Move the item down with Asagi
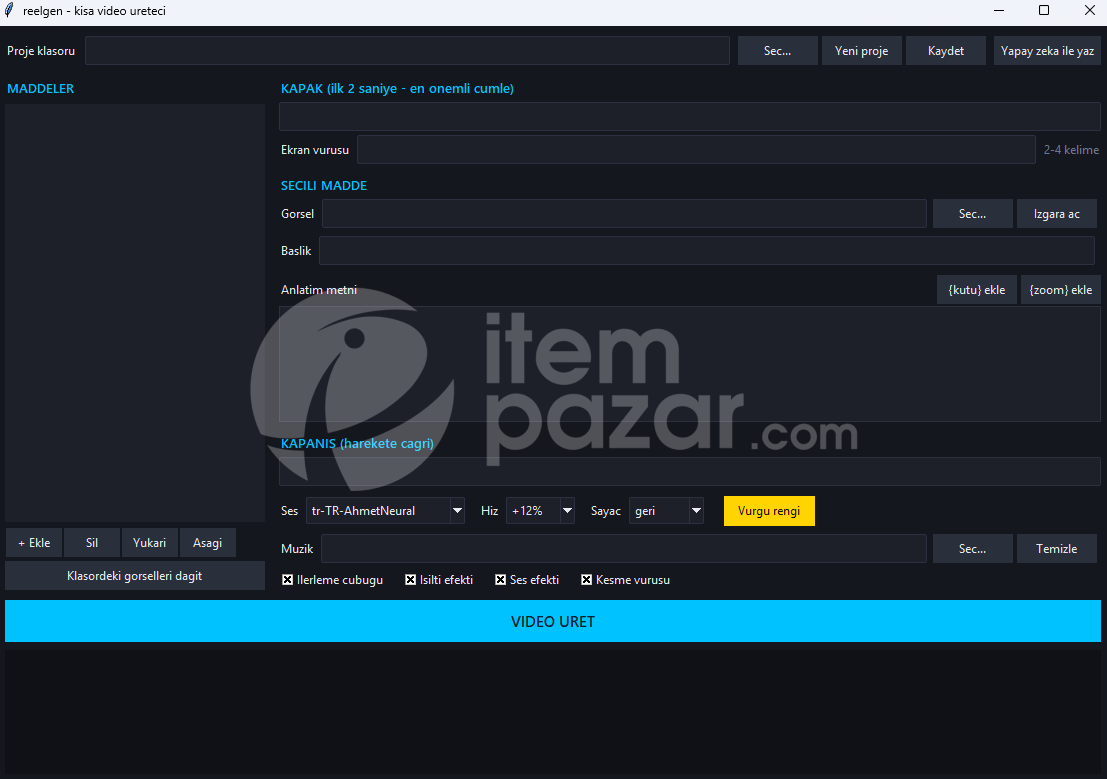 click(x=208, y=542)
